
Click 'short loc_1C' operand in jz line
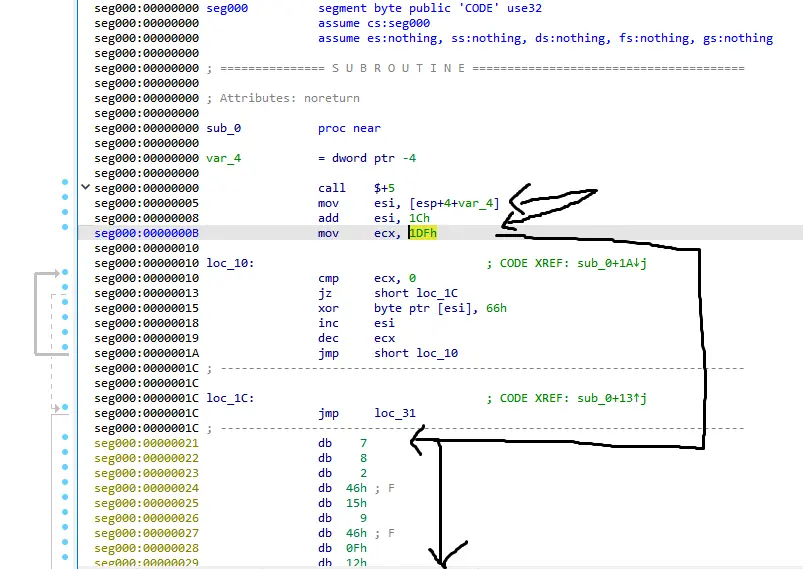click(x=416, y=293)
